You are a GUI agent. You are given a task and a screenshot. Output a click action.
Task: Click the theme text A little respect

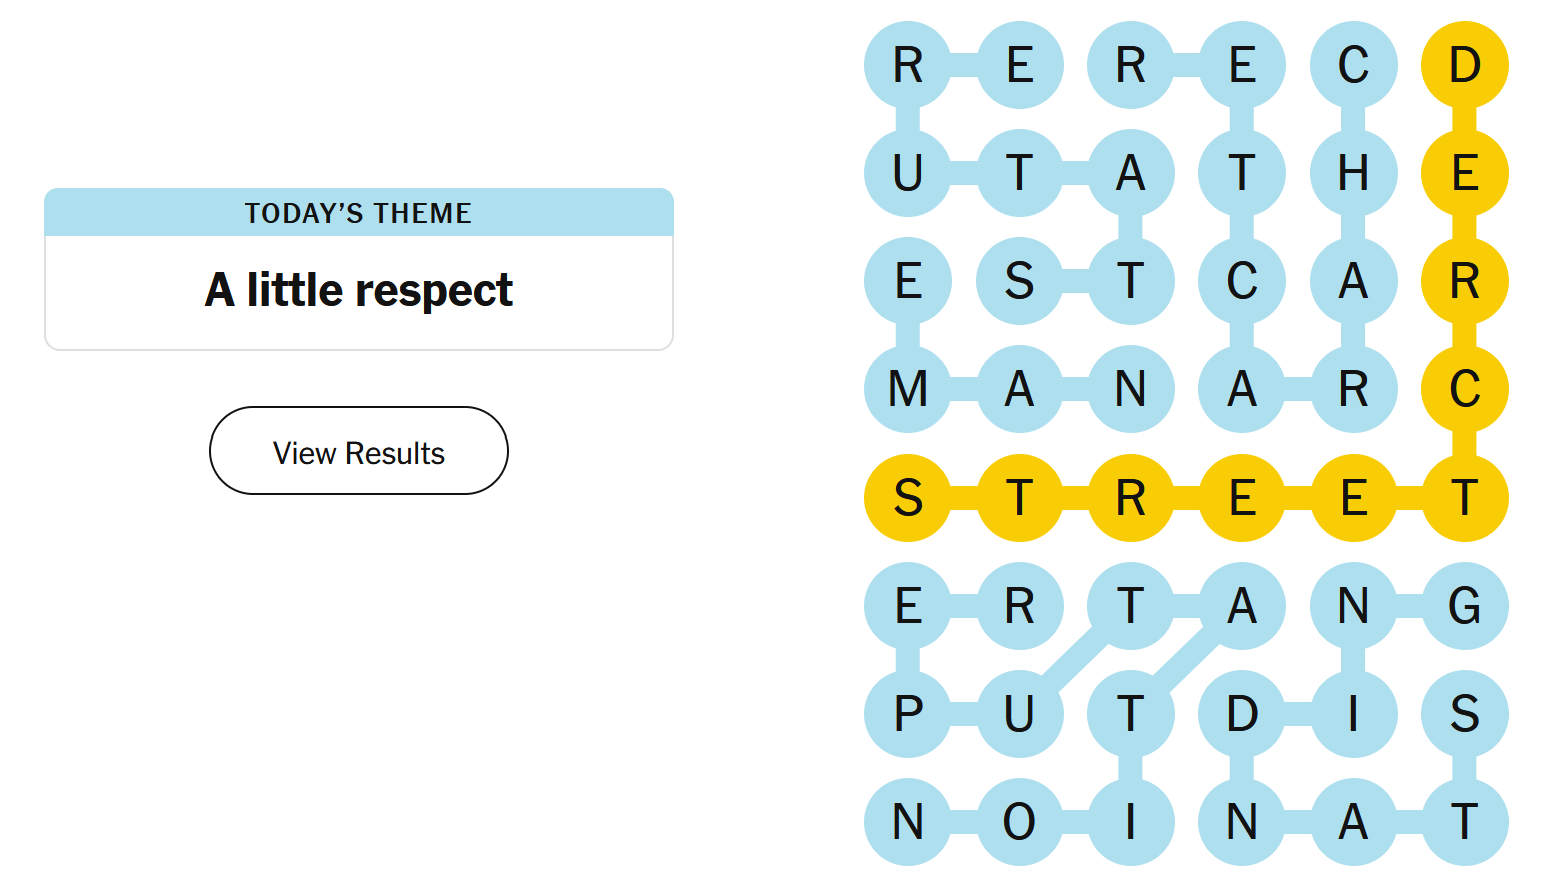click(x=358, y=290)
